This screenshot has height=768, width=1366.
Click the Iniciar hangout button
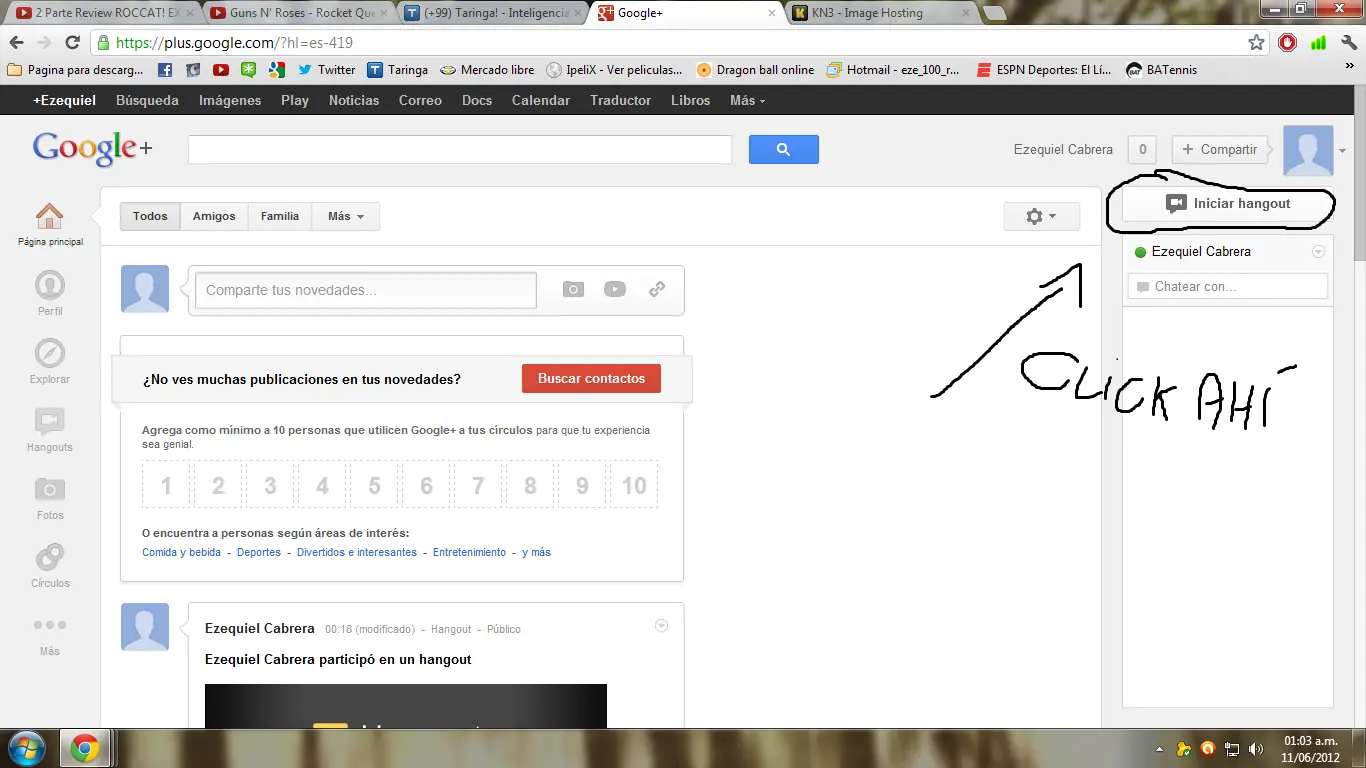tap(1228, 203)
